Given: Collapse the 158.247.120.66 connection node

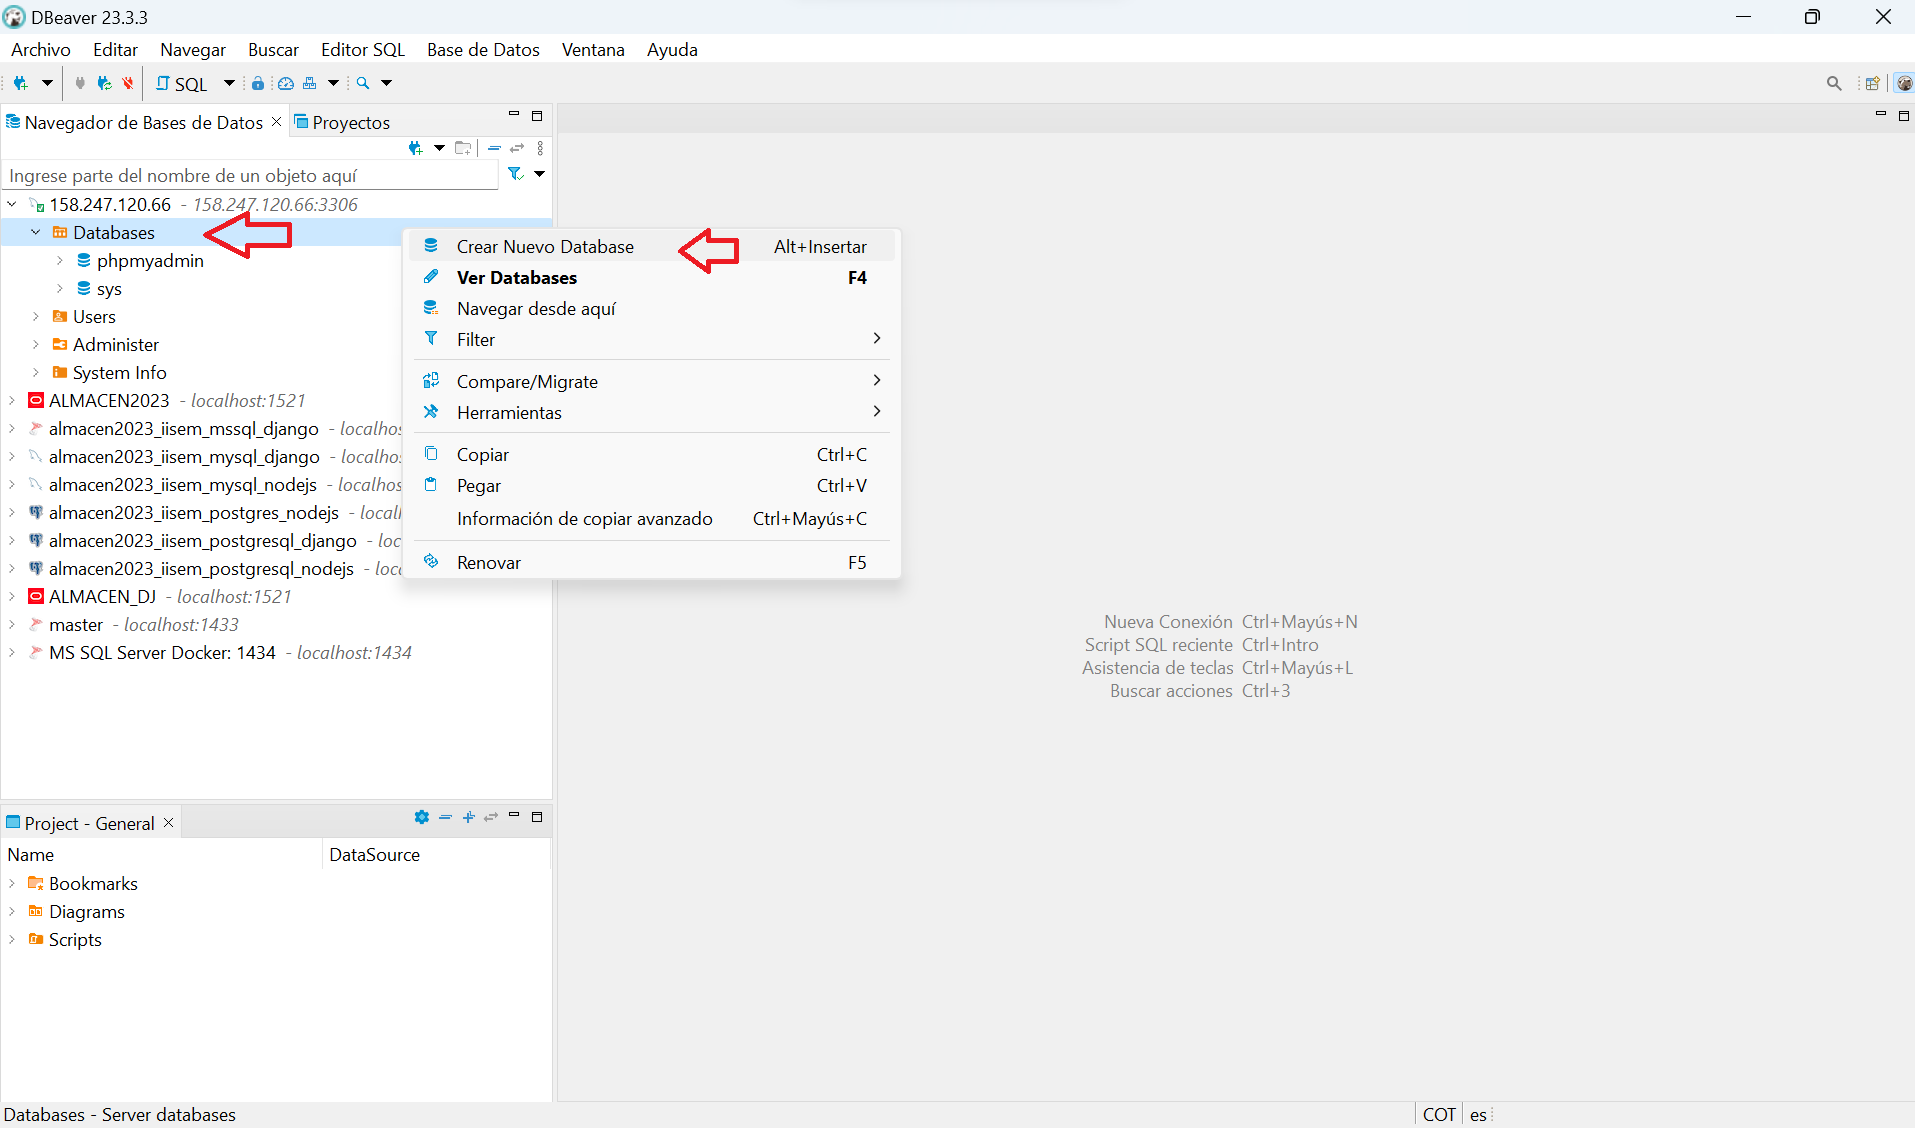Looking at the screenshot, I should (x=12, y=205).
